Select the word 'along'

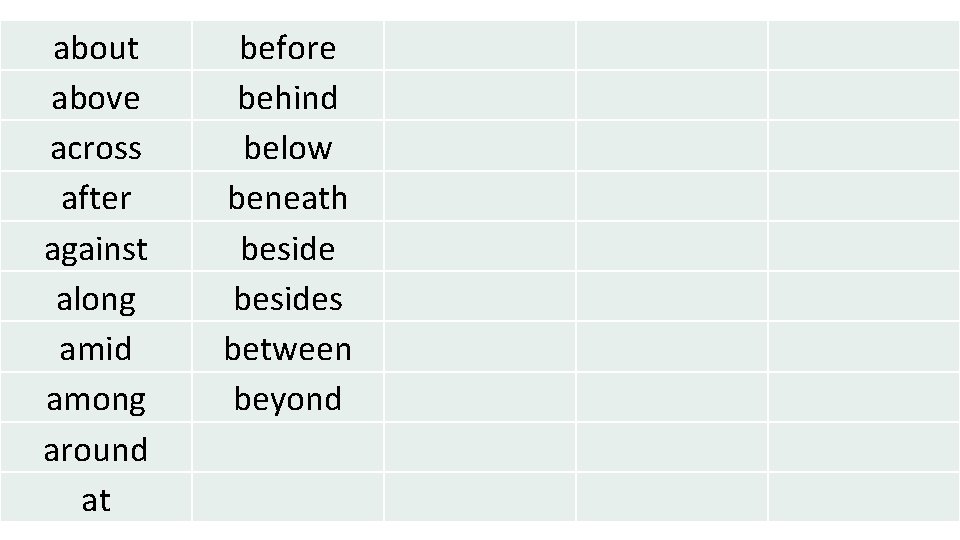click(96, 300)
